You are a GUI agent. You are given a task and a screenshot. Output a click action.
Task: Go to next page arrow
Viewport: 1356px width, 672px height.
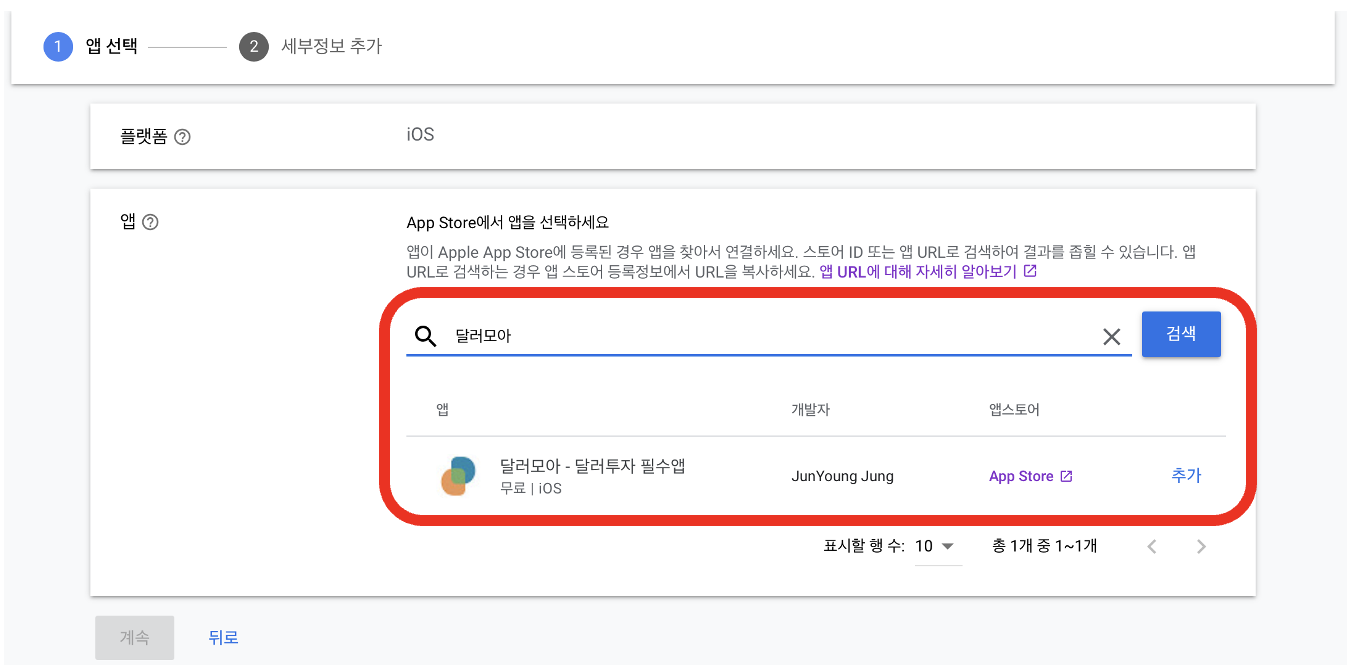1202,546
